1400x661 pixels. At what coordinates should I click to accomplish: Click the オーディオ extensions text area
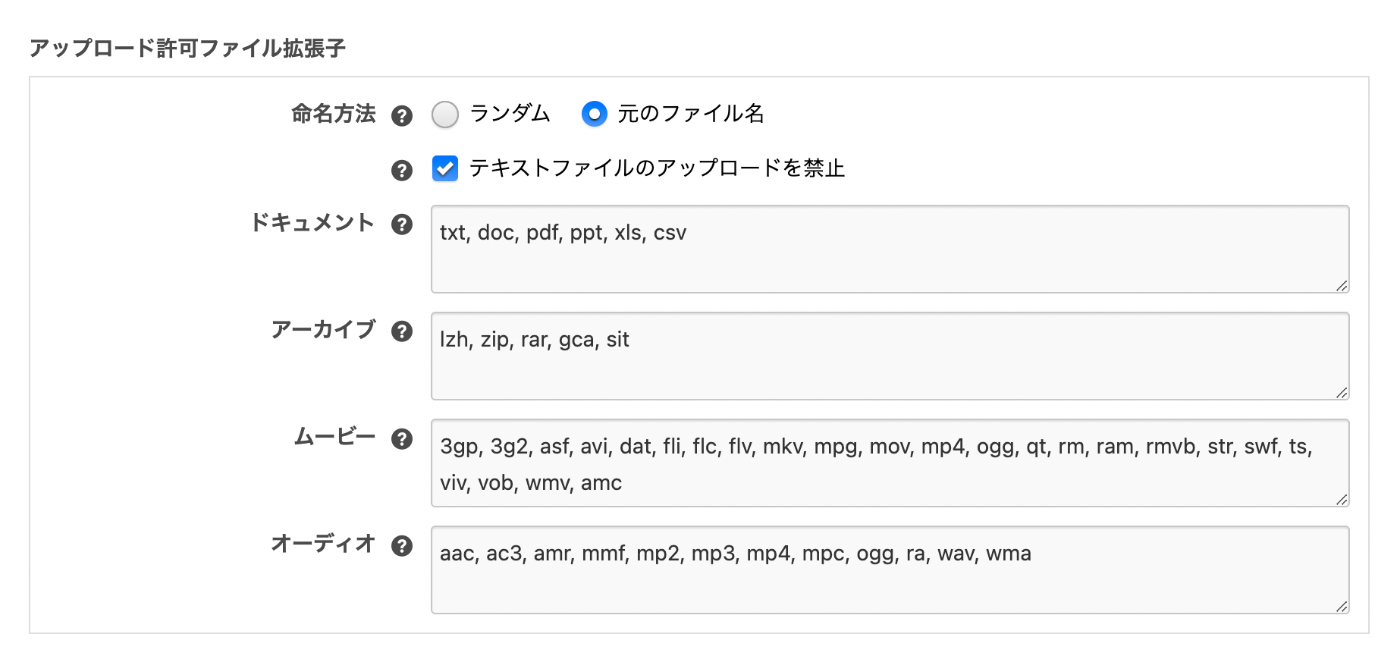[889, 570]
